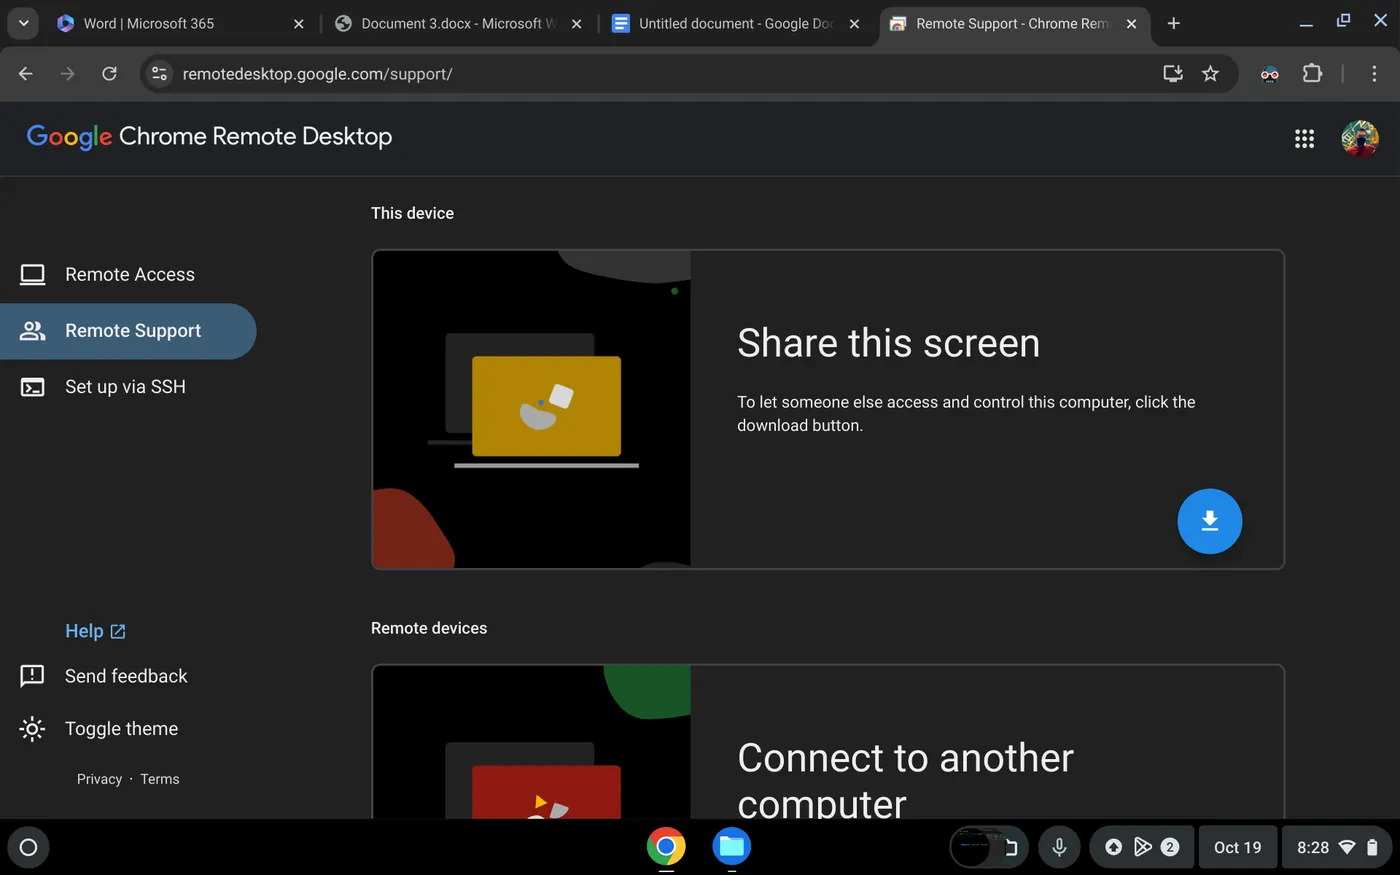
Task: Open a new browser tab
Action: point(1173,23)
